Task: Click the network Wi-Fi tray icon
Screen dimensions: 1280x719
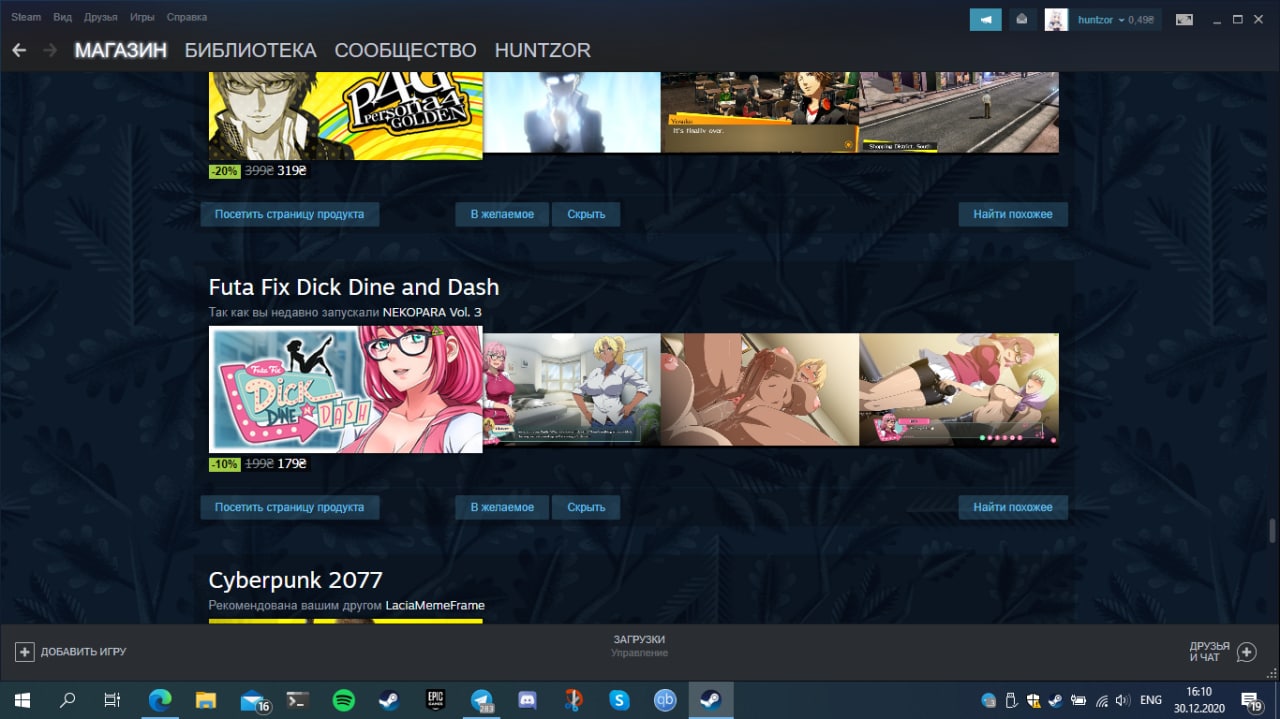Action: click(1102, 700)
